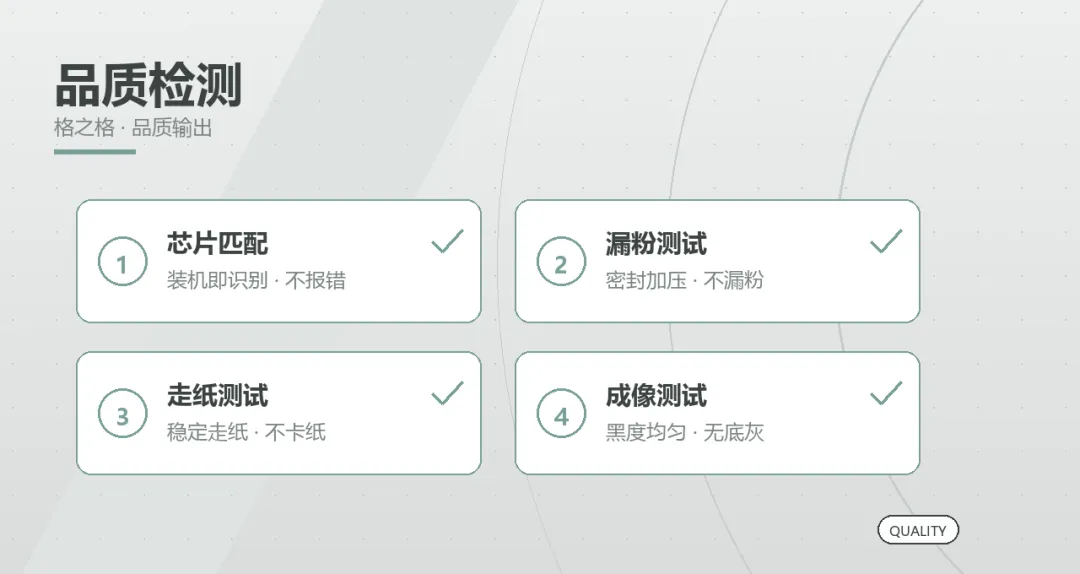Click the 格之格 · 品质输出 subtitle
The height and width of the screenshot is (574, 1080).
coord(133,127)
